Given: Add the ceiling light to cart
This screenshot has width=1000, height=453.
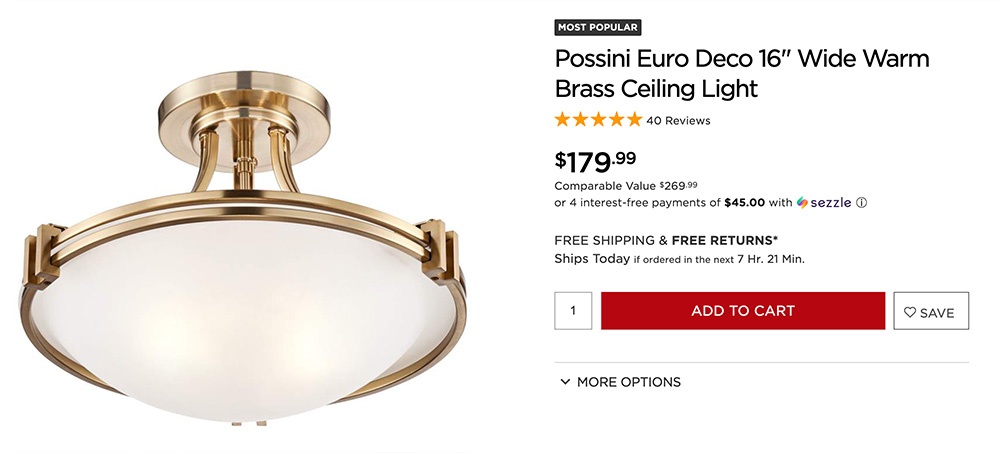Looking at the screenshot, I should pos(743,311).
